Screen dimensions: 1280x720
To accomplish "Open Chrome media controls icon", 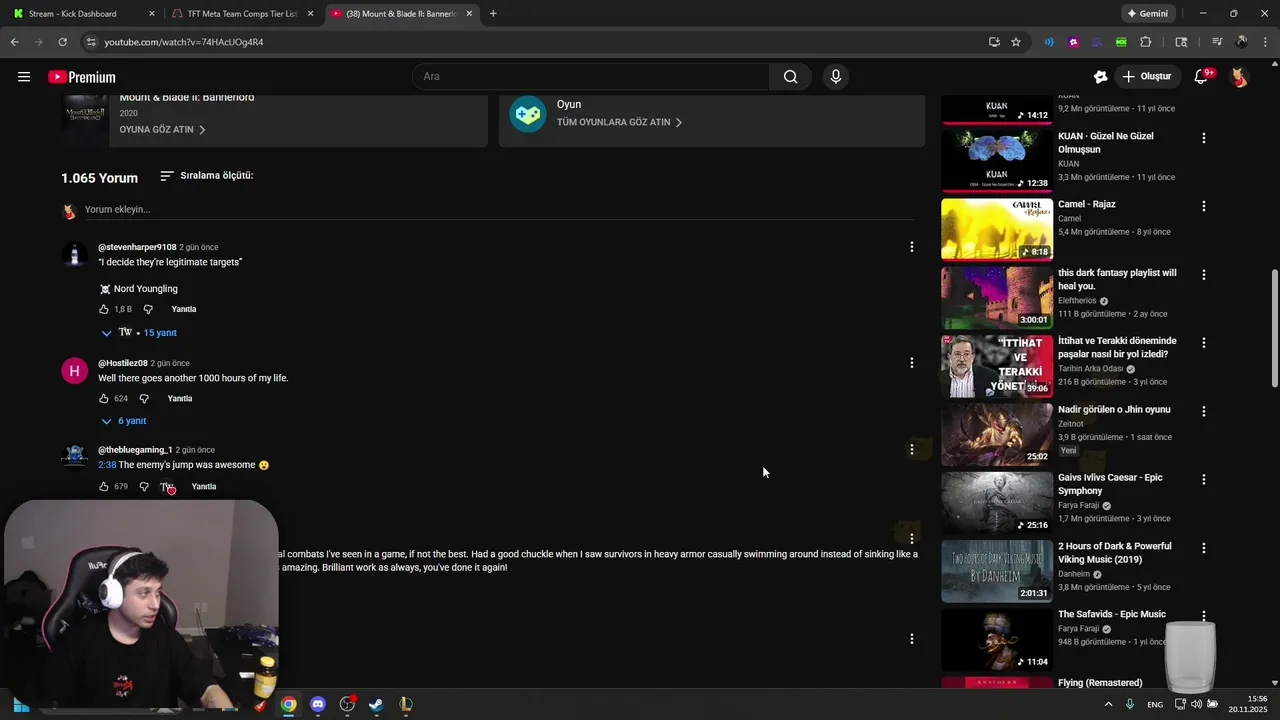I will click(1217, 42).
